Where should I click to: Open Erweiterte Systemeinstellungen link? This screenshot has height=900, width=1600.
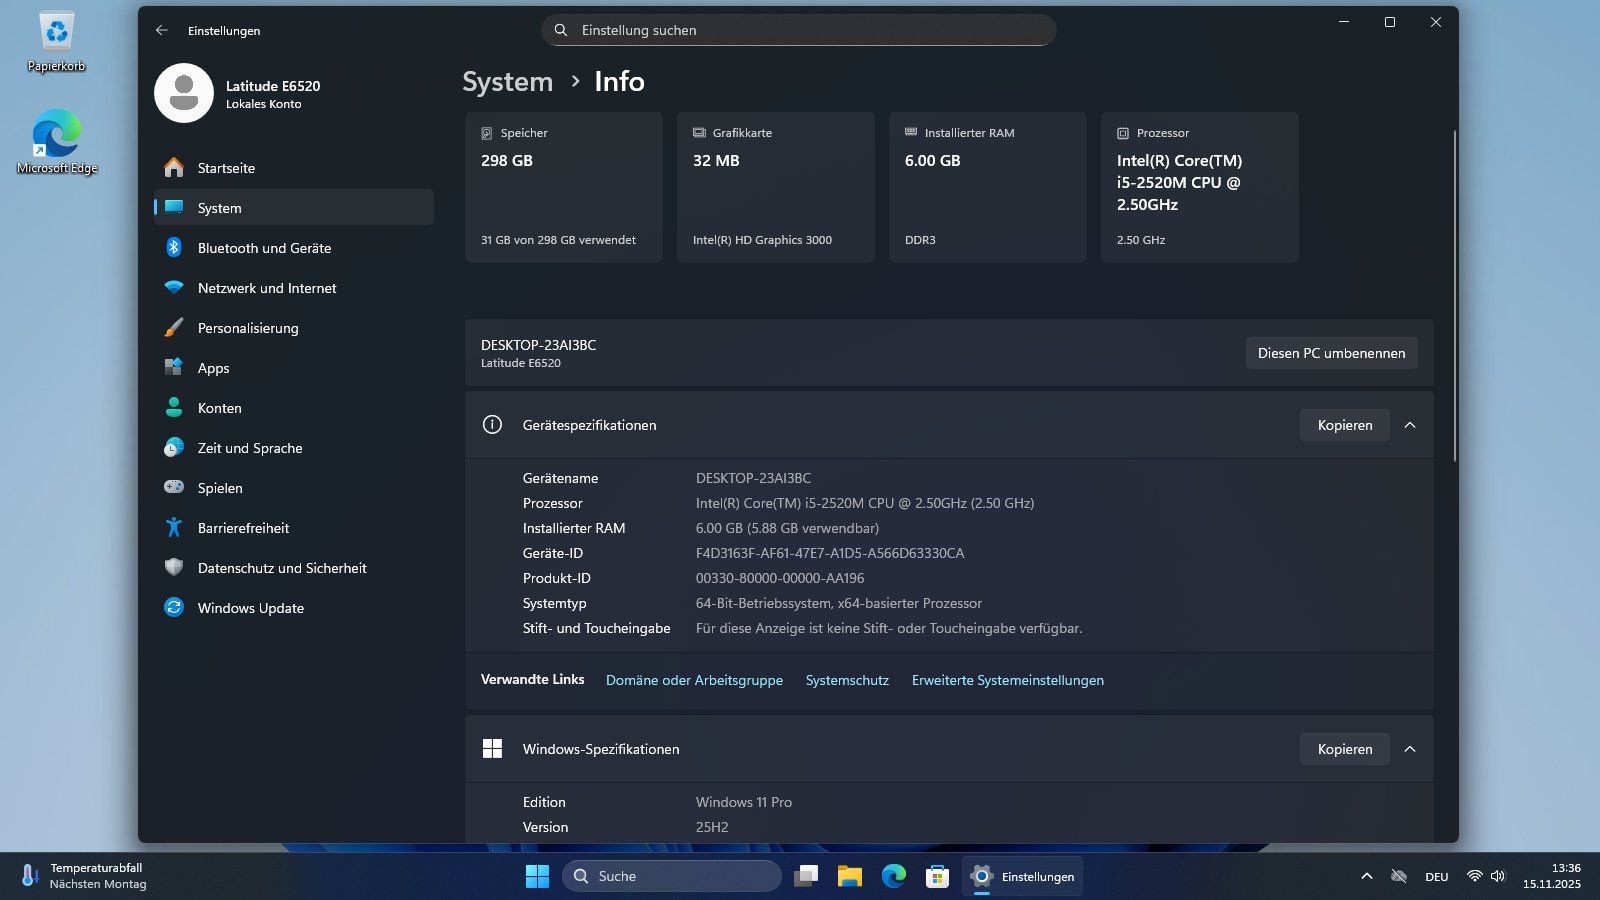[1008, 680]
